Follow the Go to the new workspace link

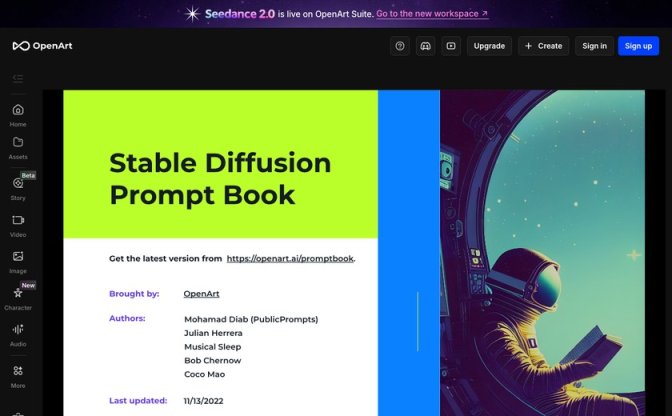tap(432, 14)
